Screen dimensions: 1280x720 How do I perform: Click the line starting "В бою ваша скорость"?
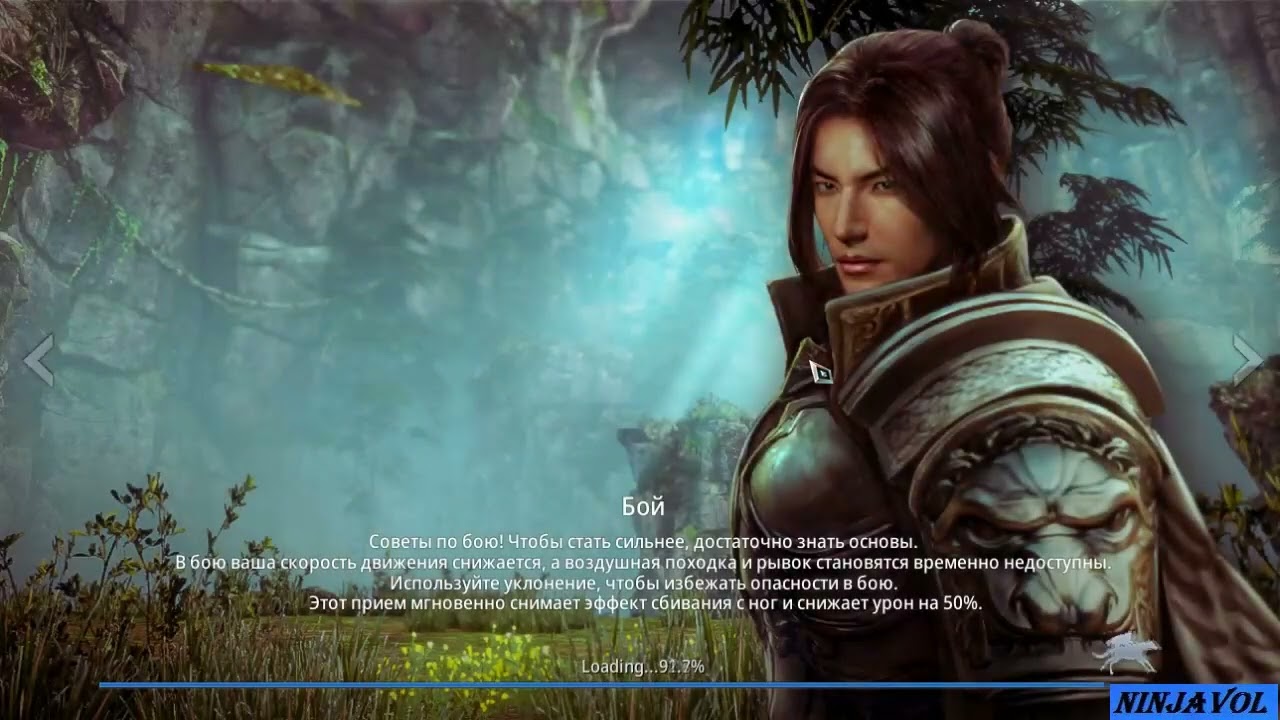643,563
